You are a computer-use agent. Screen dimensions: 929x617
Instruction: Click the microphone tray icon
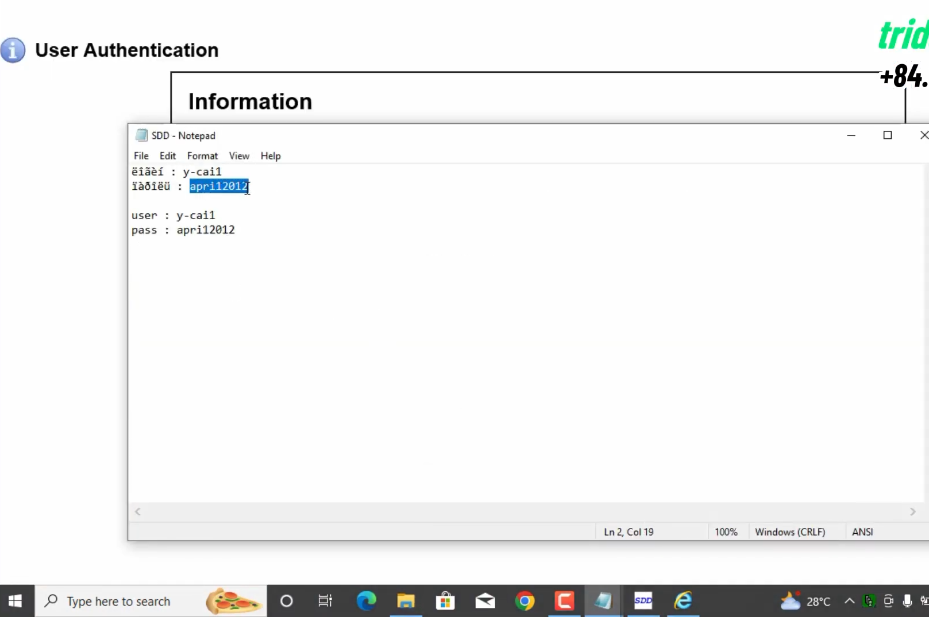coord(907,601)
